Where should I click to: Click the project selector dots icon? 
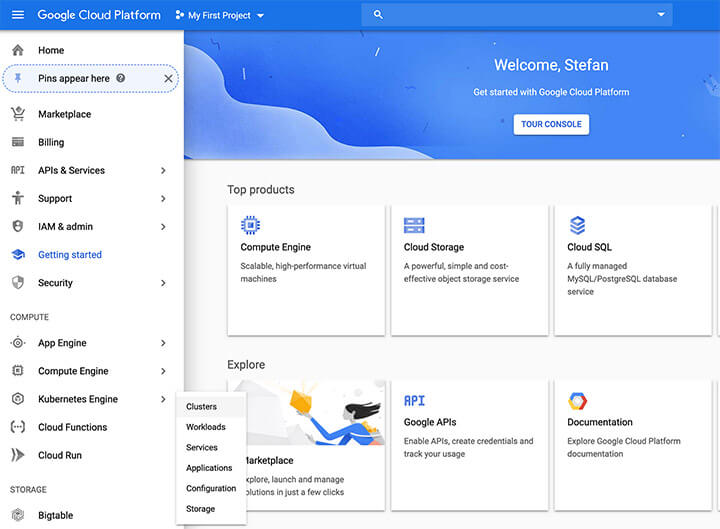180,15
